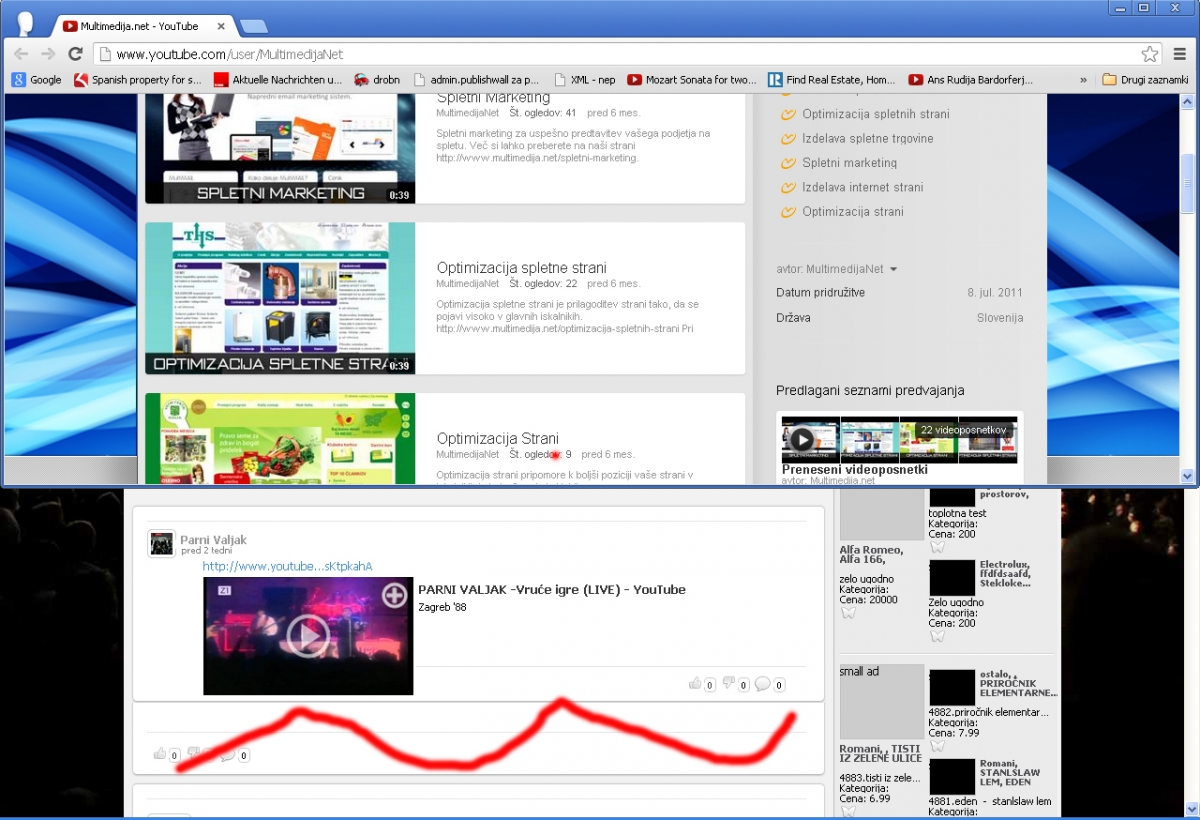Viewport: 1200px width, 820px height.
Task: Expand the 'avtor: MultimedijaNet' dropdown
Action: 893,269
